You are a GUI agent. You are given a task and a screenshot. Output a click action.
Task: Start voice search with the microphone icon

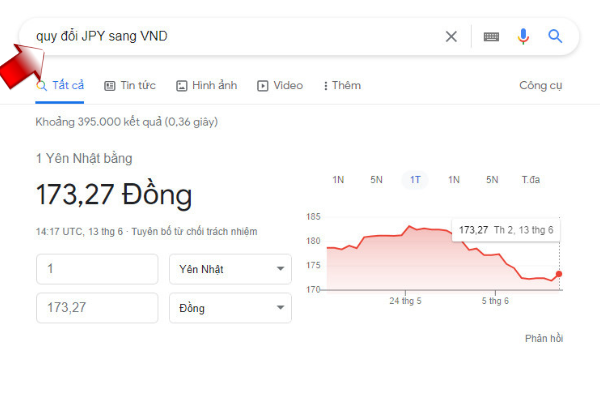coord(523,37)
